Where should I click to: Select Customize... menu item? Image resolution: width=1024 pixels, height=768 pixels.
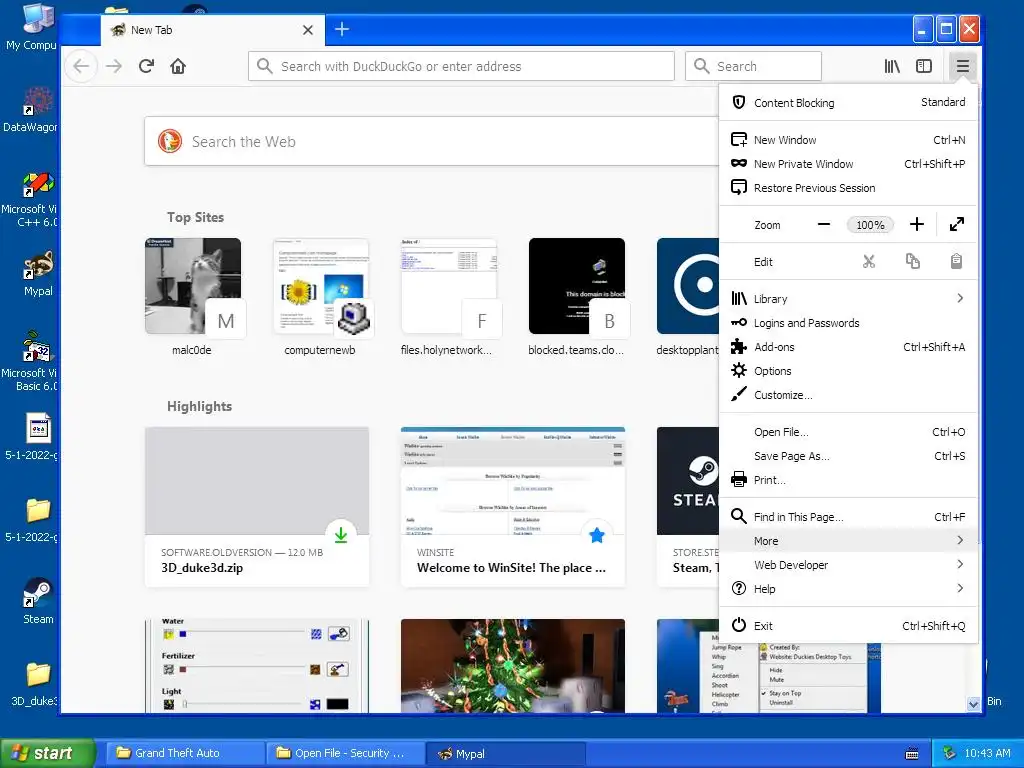coord(848,395)
